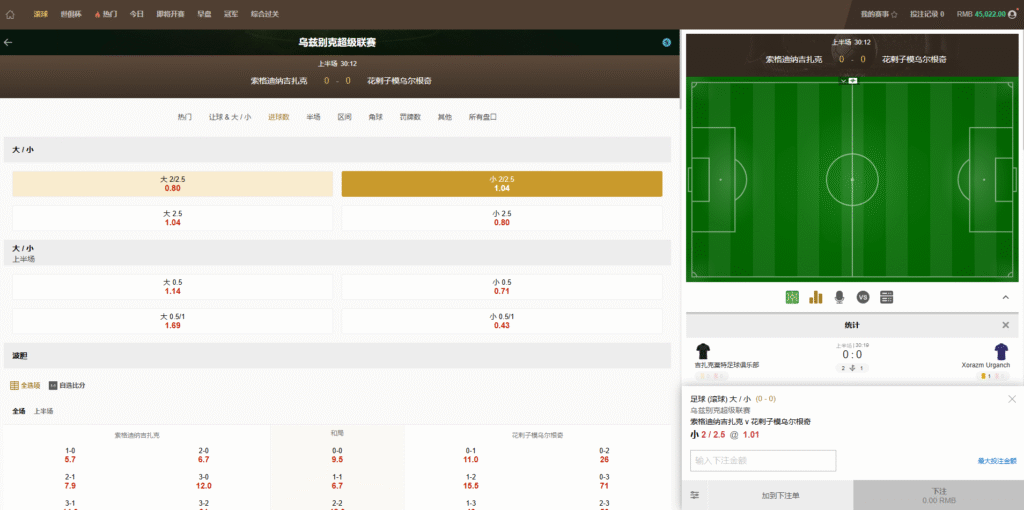Open the user account avatar icon
This screenshot has height=510, width=1024.
(x=1011, y=15)
